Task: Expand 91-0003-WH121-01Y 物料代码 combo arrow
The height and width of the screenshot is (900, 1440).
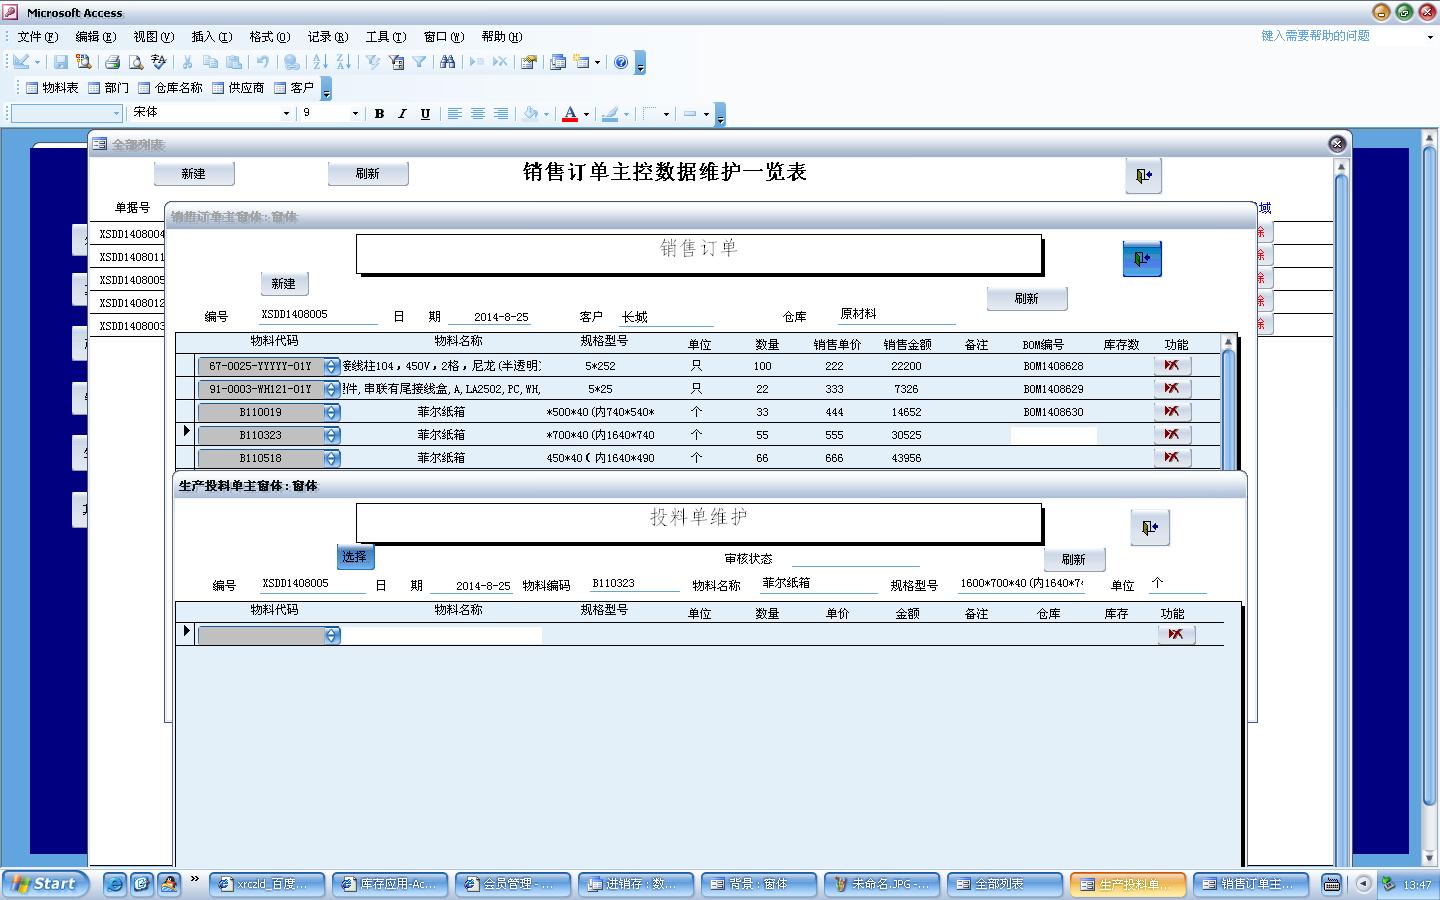Action: (x=332, y=390)
